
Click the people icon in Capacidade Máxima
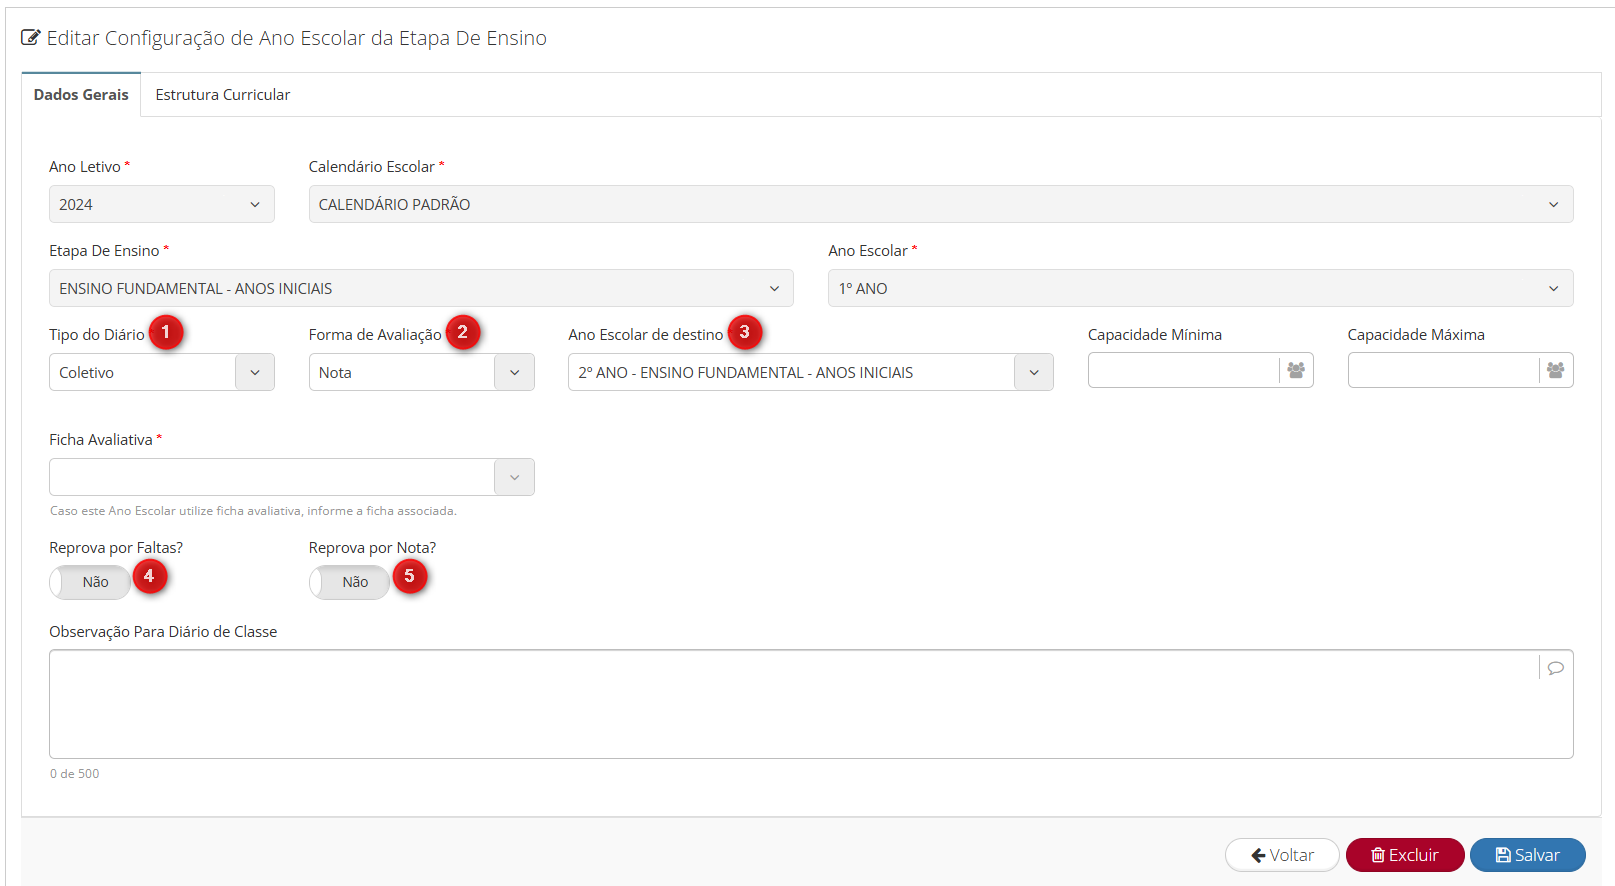(1555, 371)
